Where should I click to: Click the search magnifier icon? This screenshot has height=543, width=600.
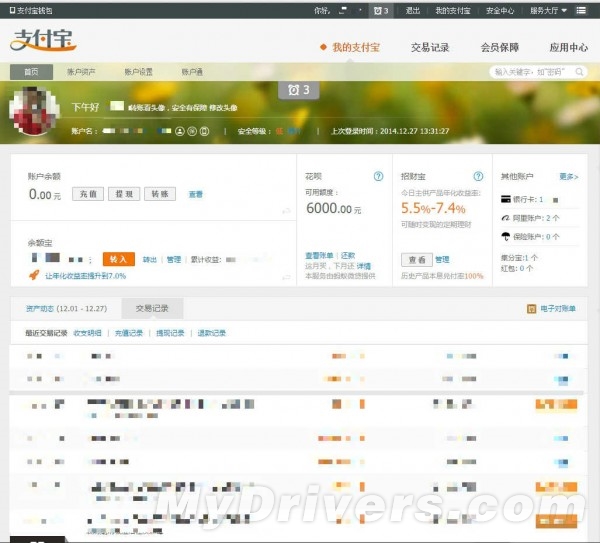[579, 72]
